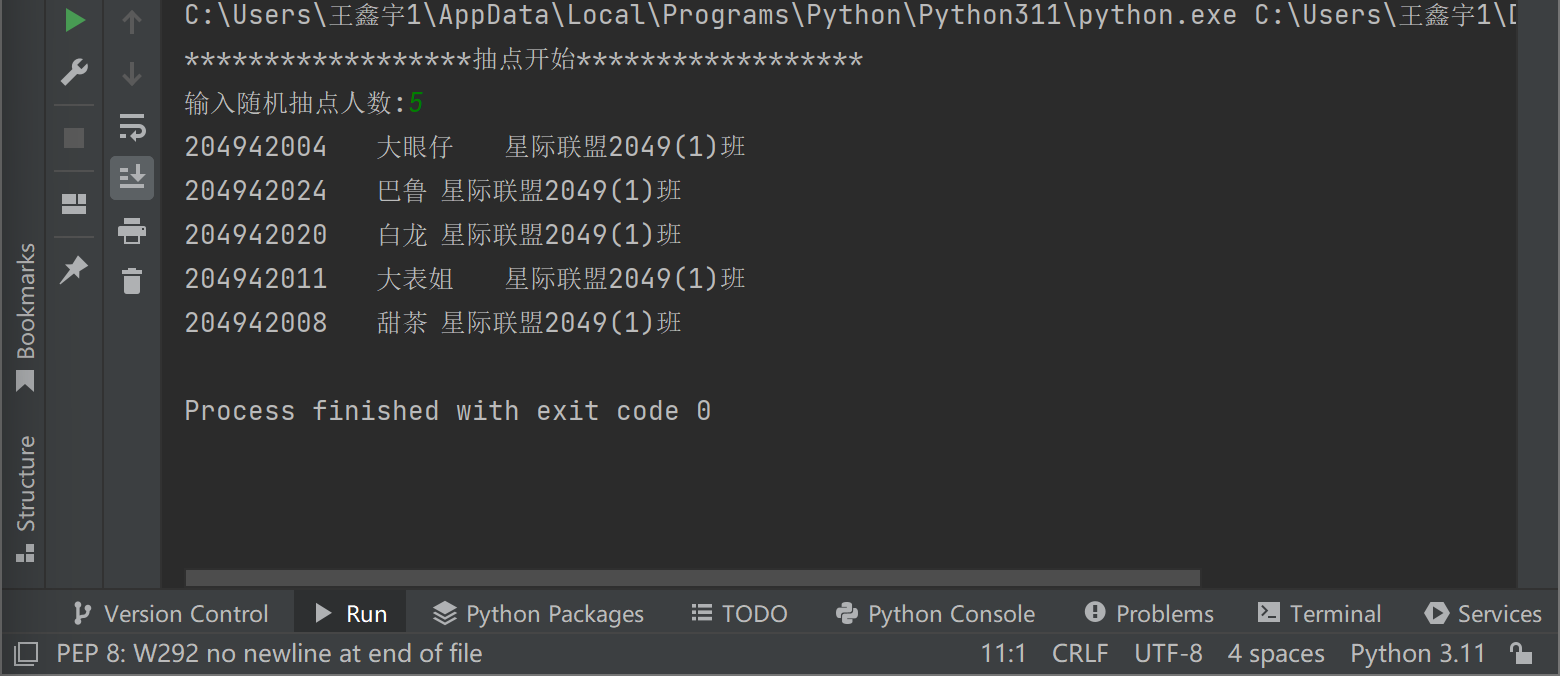Switch to the Terminal tab

[x=1320, y=613]
